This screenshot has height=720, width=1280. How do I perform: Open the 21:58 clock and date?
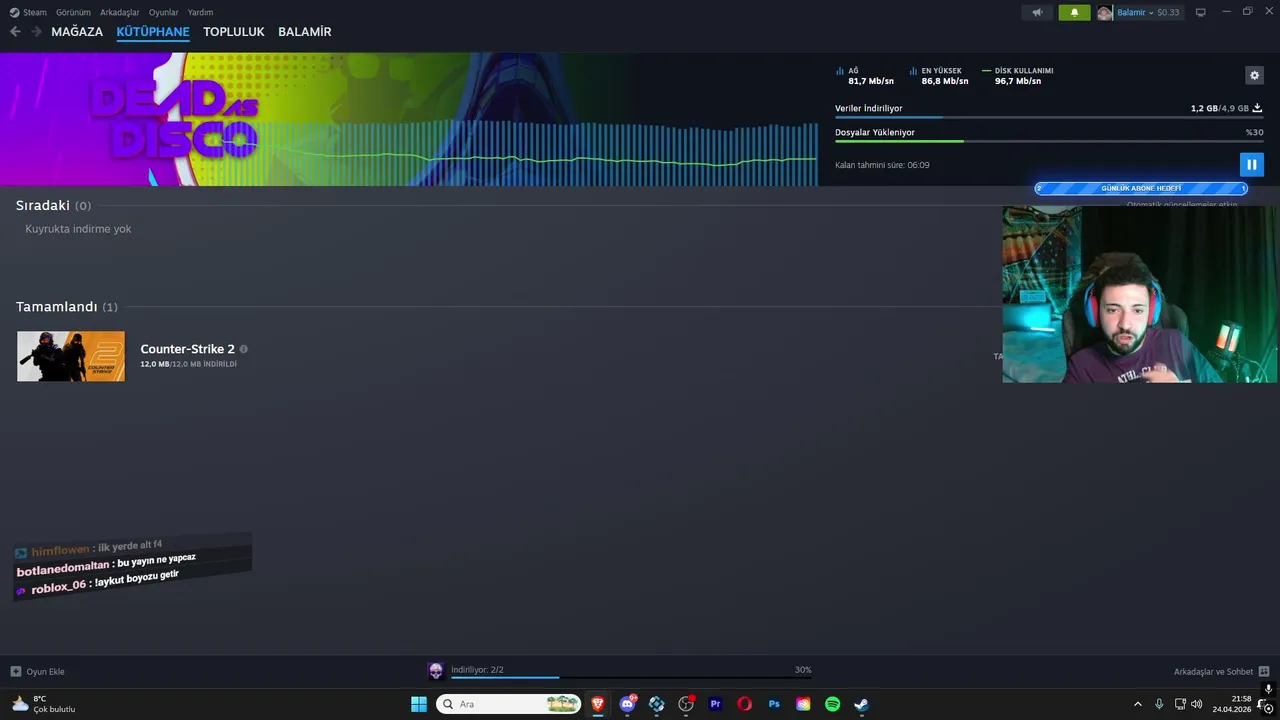(1232, 704)
